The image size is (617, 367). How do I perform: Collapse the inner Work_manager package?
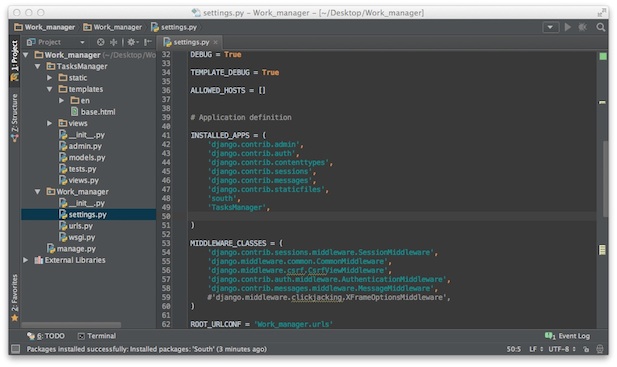click(38, 192)
